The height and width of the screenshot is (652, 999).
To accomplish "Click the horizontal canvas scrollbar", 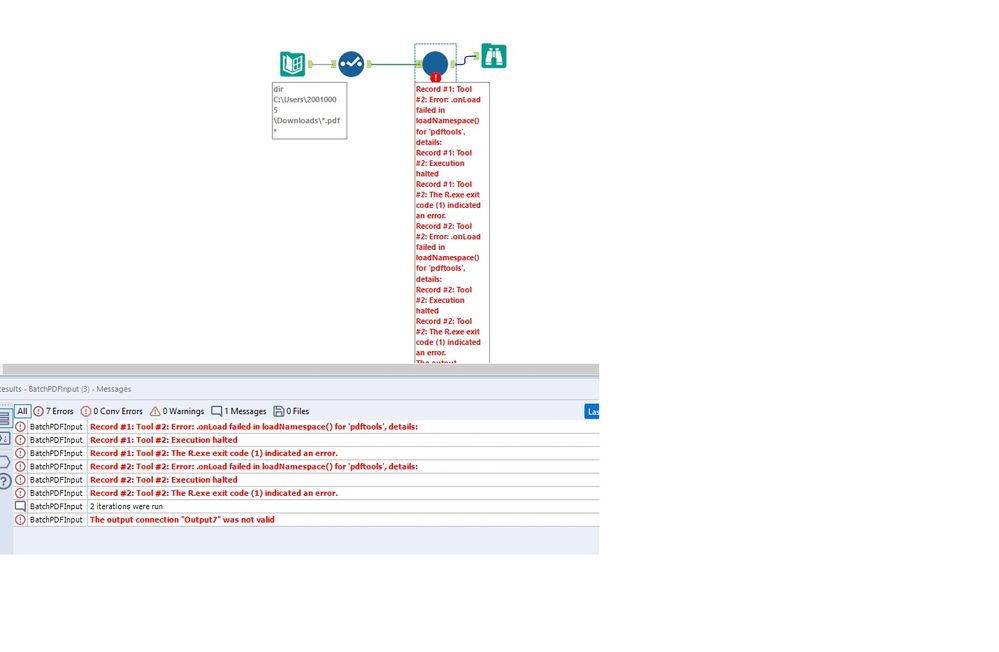I will point(299,369).
